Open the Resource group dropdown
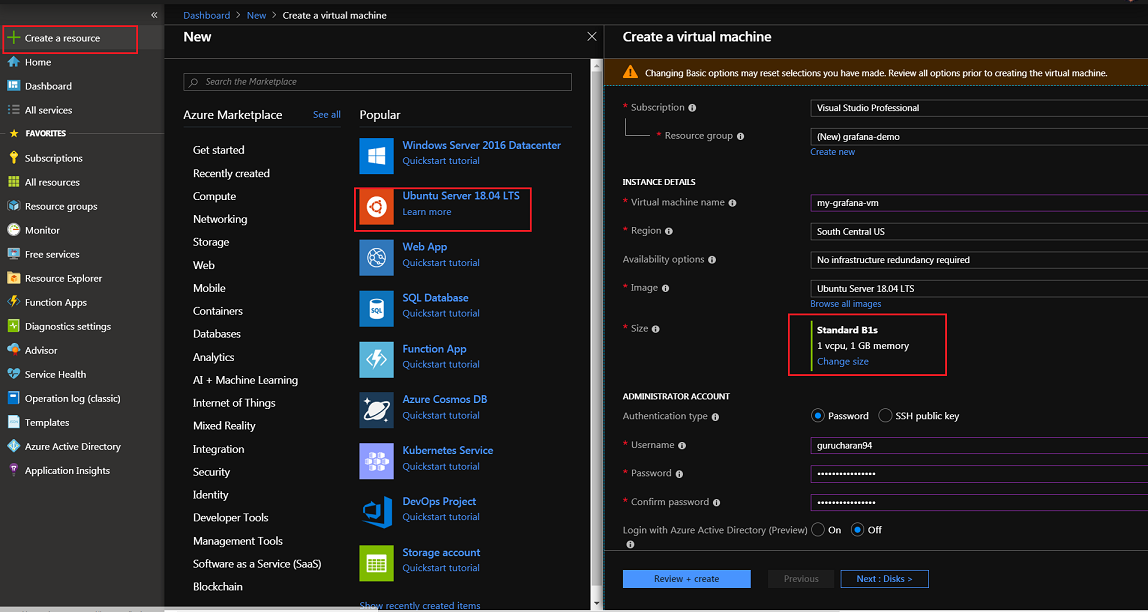 (x=979, y=136)
